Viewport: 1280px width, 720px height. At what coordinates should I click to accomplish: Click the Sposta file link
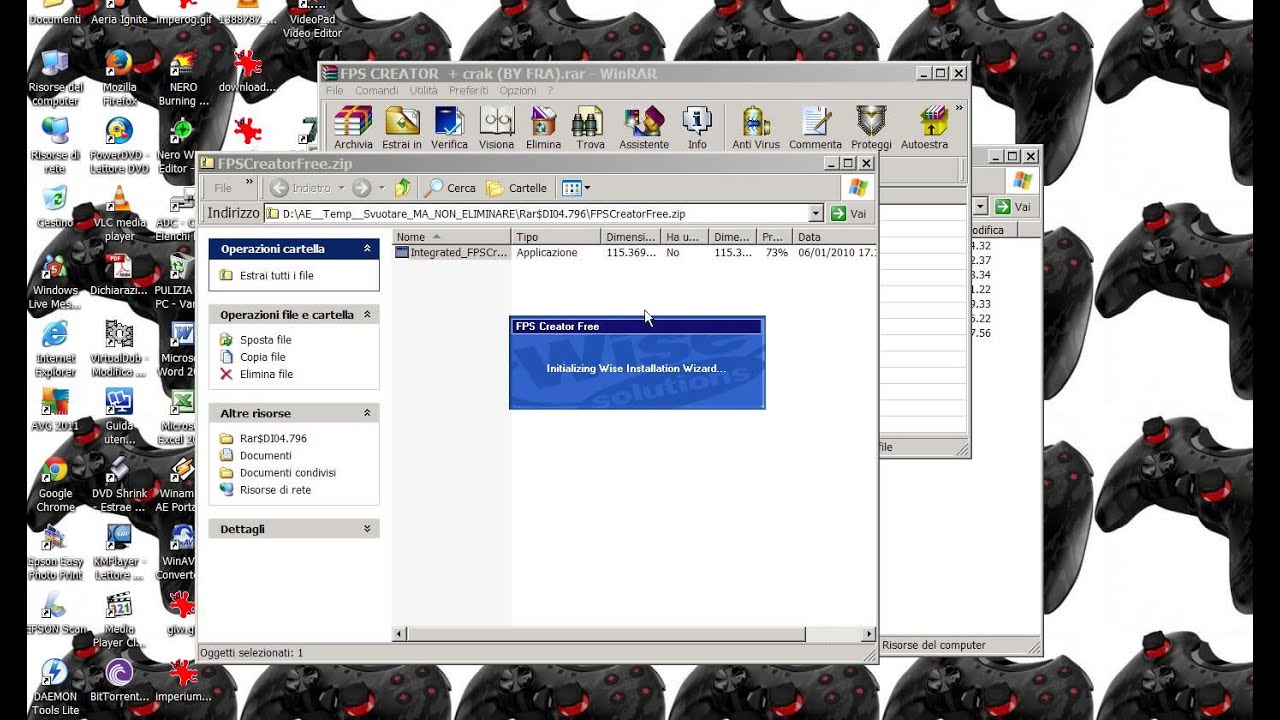265,340
